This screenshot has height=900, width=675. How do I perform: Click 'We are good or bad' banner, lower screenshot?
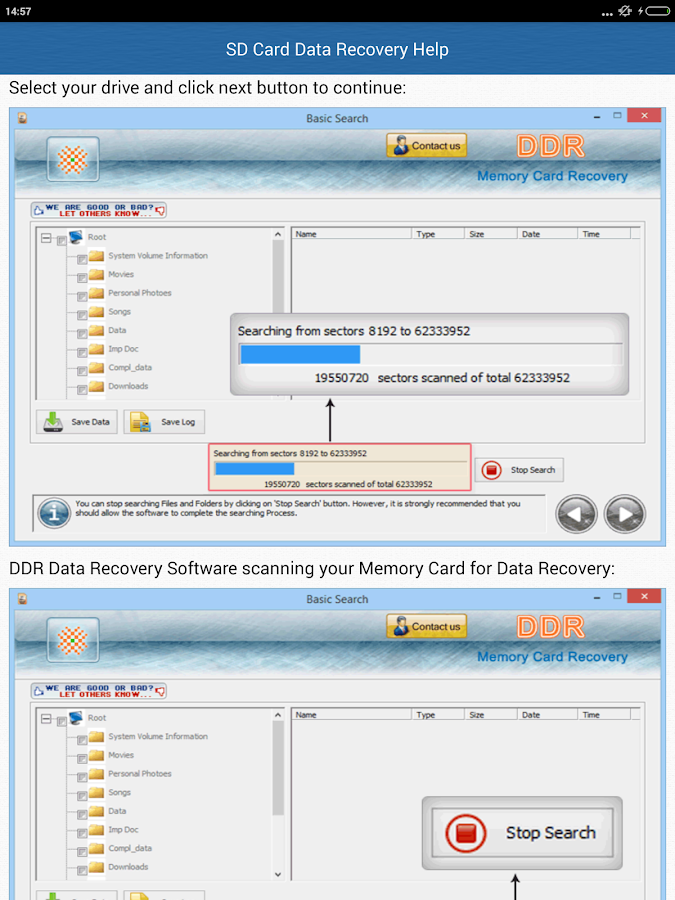(x=99, y=691)
